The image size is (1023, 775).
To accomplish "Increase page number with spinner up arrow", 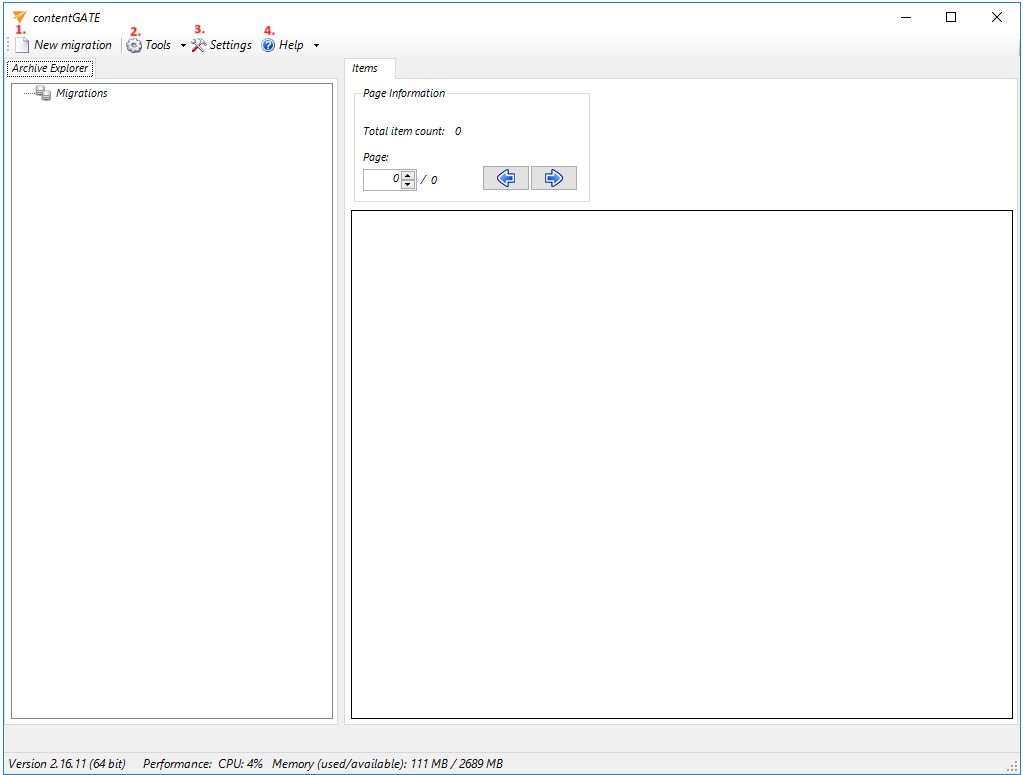I will coord(408,175).
